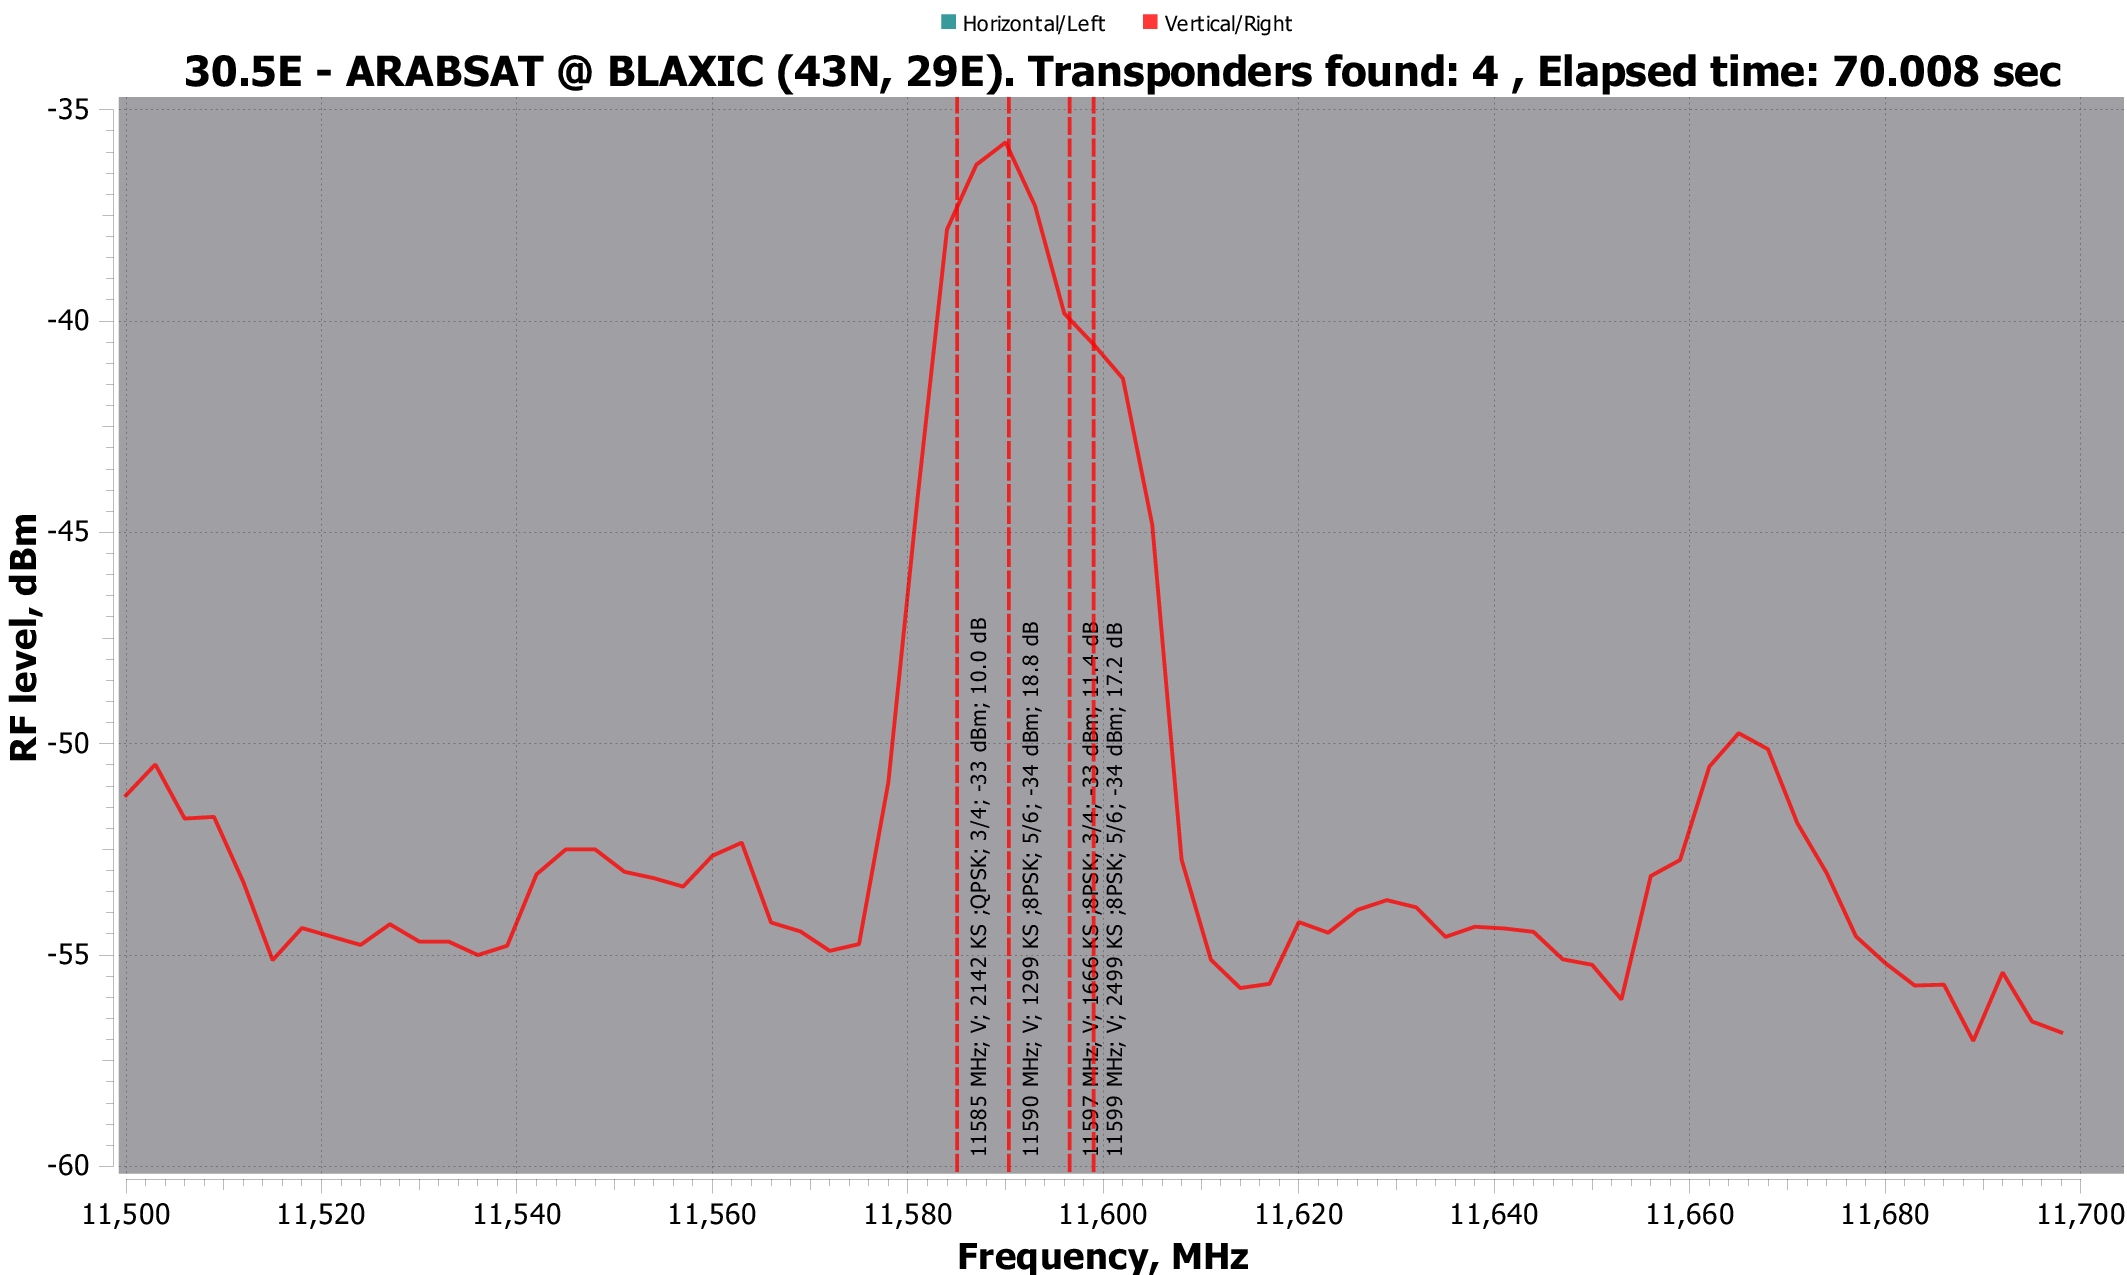Click the secondary right-side spectrum peak
Viewport: 2127px width, 1275px height.
pyautogui.click(x=1739, y=733)
